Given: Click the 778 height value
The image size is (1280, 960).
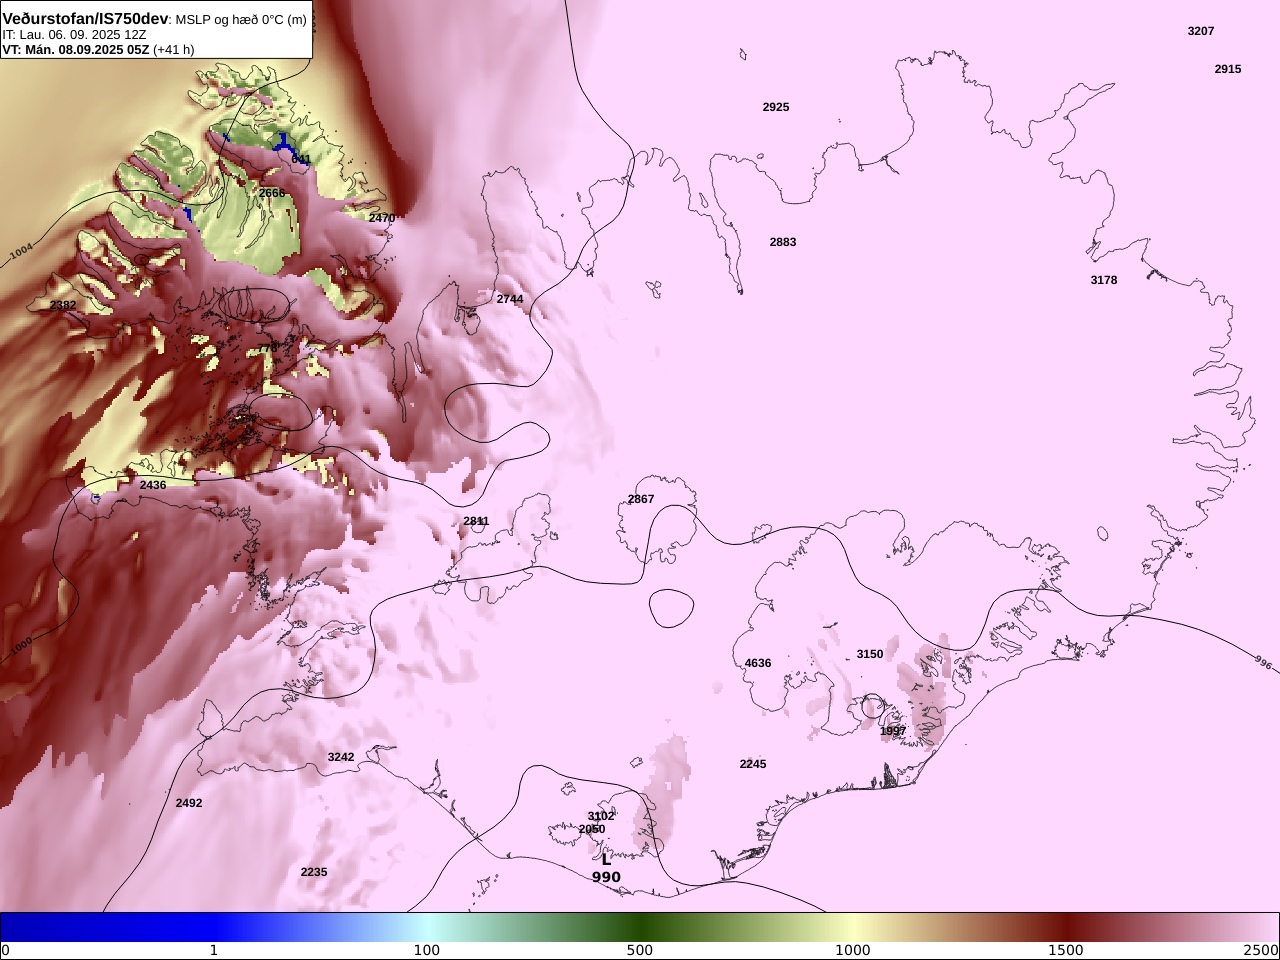Looking at the screenshot, I should pos(268,348).
